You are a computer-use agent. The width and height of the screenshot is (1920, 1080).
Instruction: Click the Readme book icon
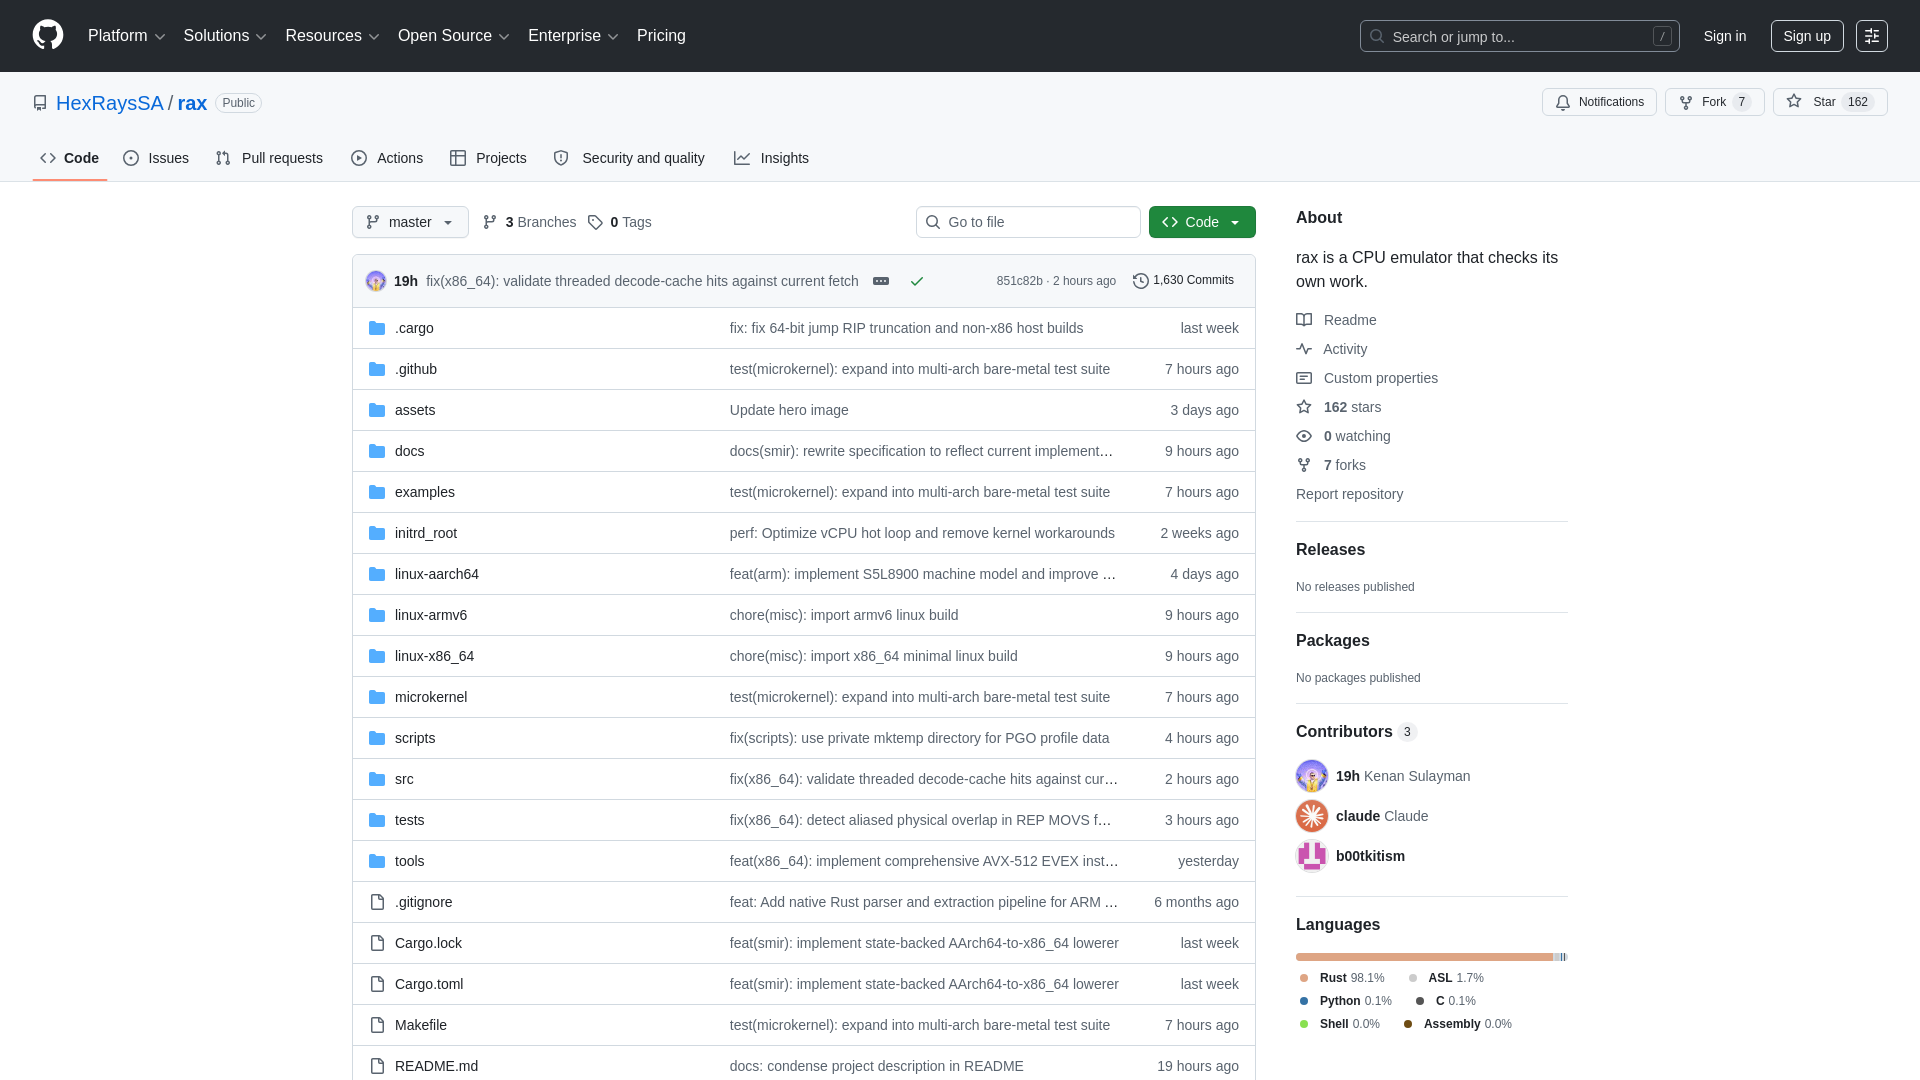click(x=1304, y=320)
